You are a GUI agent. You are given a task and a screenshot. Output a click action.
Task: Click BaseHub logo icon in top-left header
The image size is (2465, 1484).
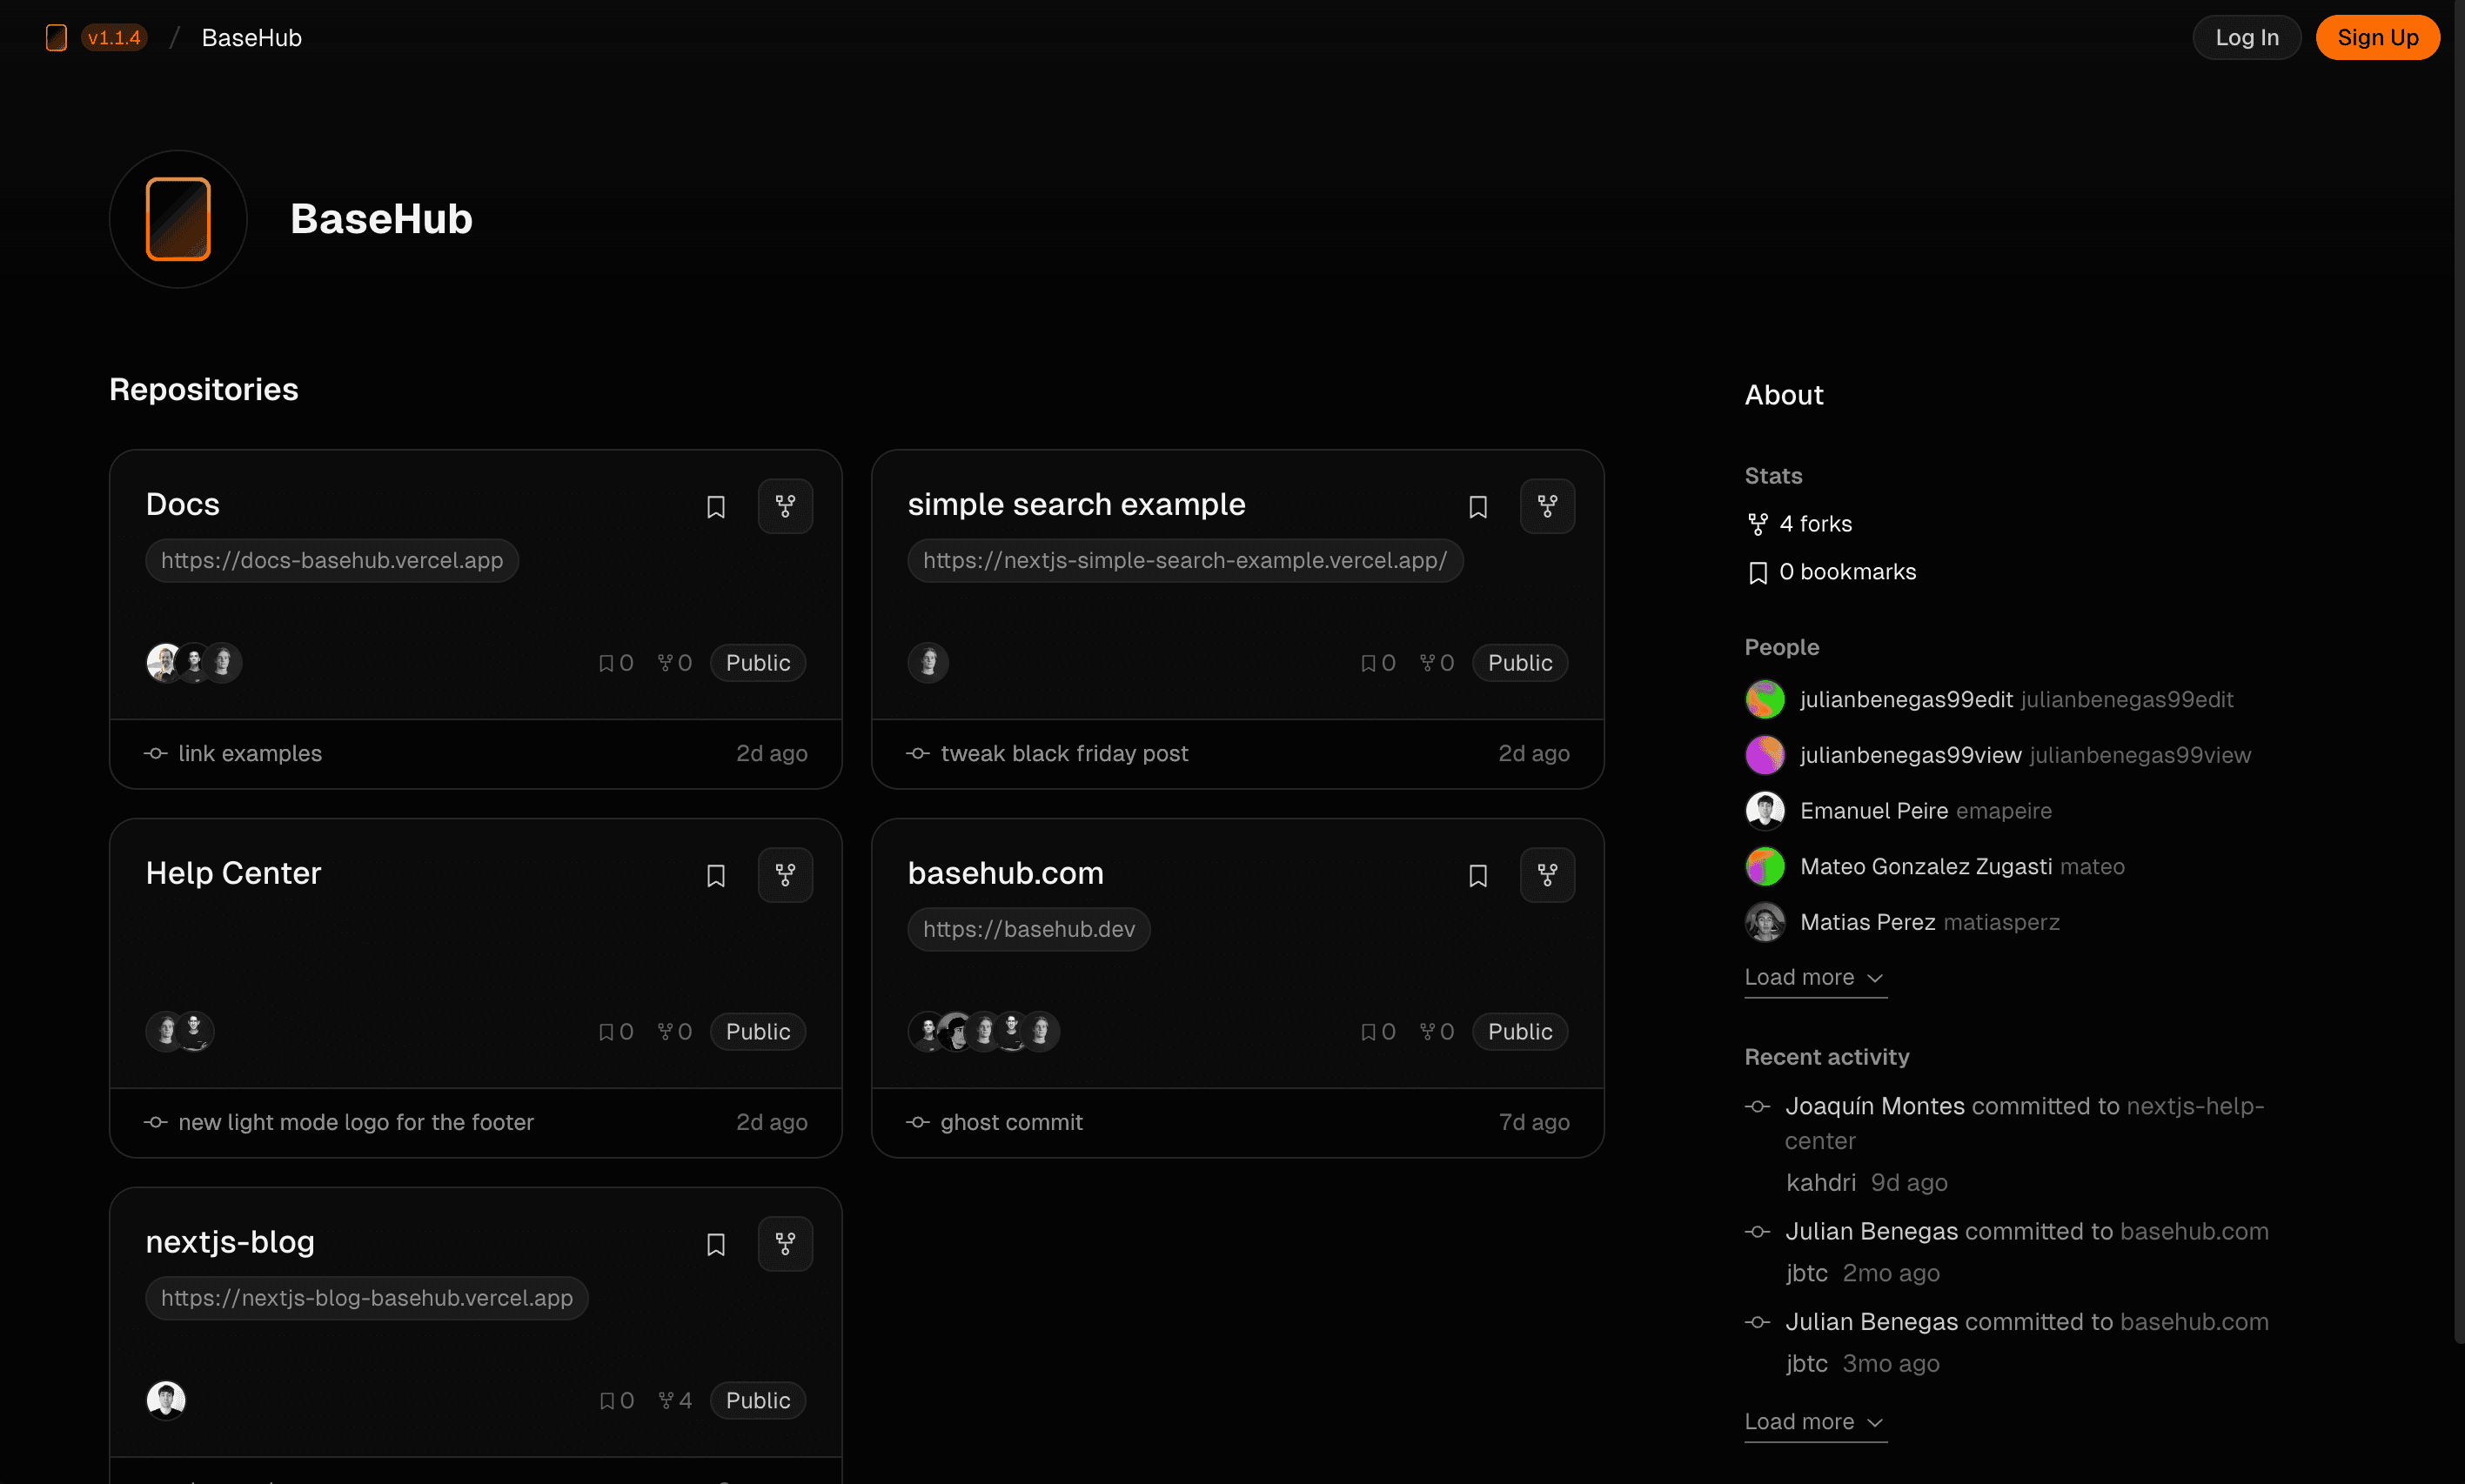pyautogui.click(x=56, y=38)
